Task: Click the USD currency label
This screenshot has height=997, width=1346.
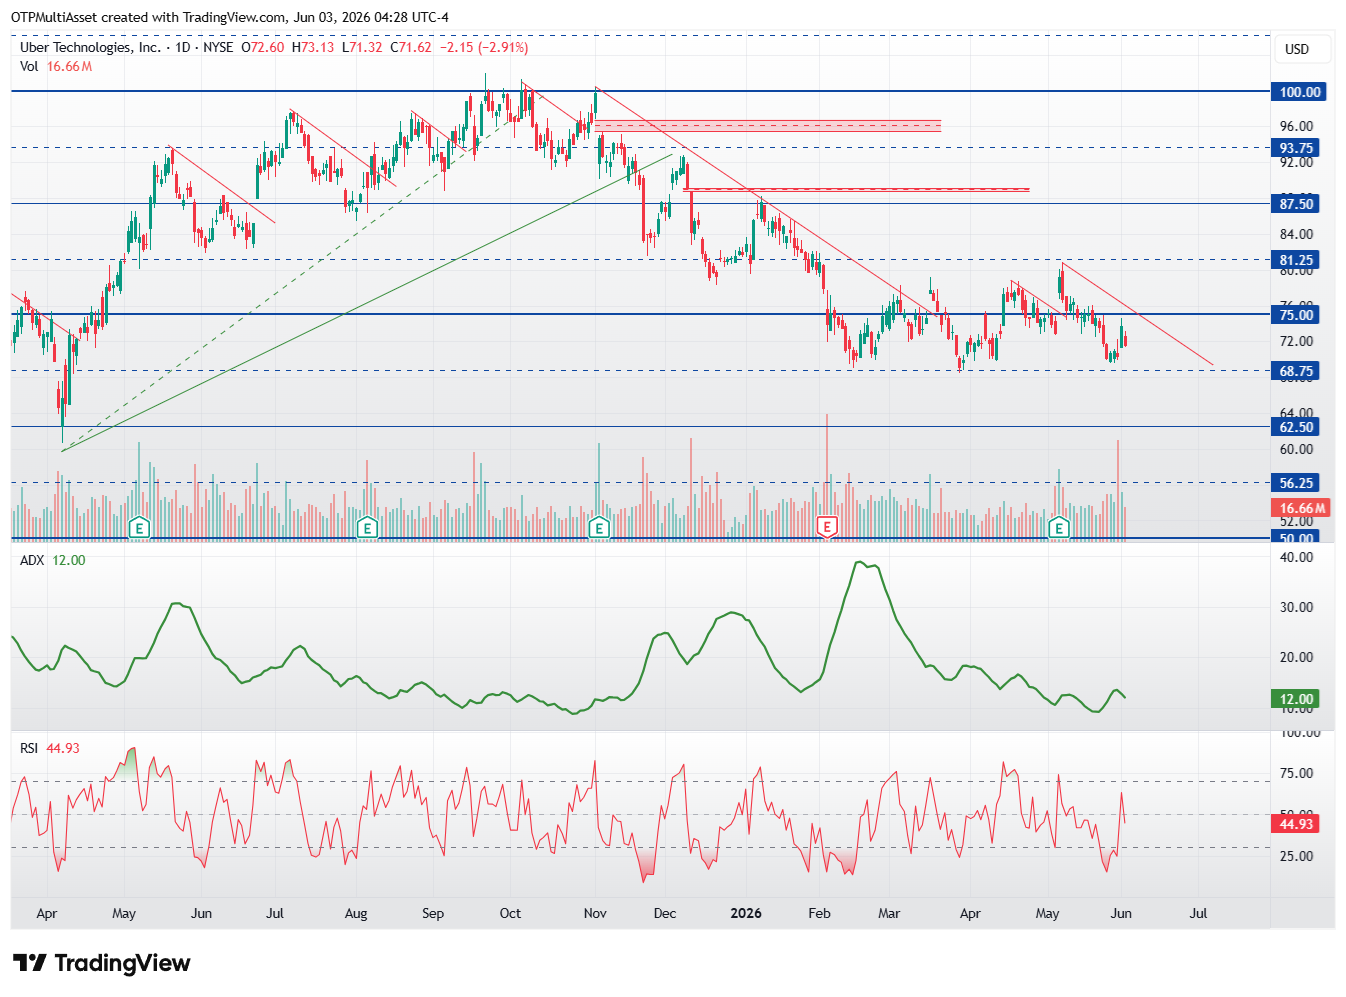Action: (1297, 49)
